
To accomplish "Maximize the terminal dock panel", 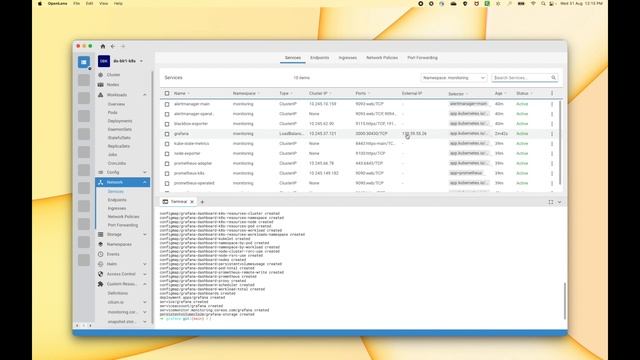I will [551, 202].
